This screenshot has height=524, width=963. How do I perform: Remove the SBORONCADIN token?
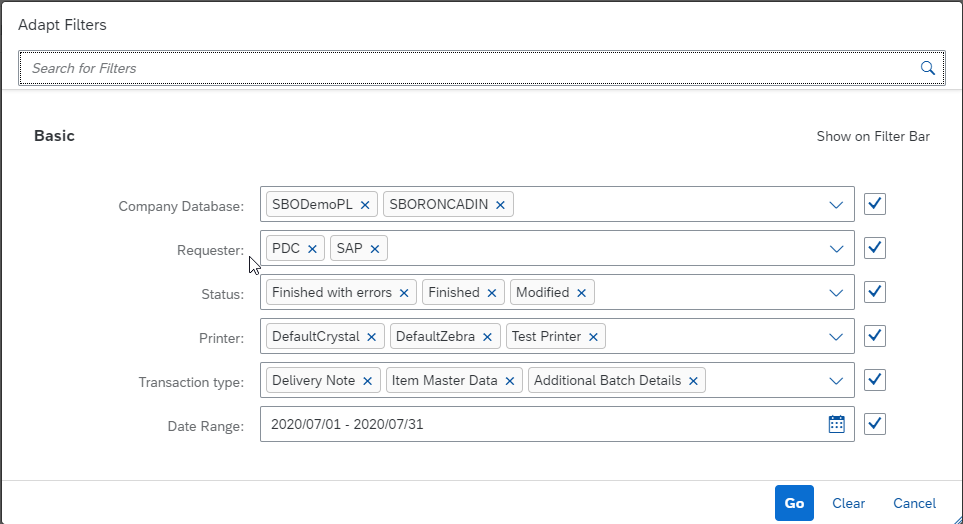click(x=500, y=205)
